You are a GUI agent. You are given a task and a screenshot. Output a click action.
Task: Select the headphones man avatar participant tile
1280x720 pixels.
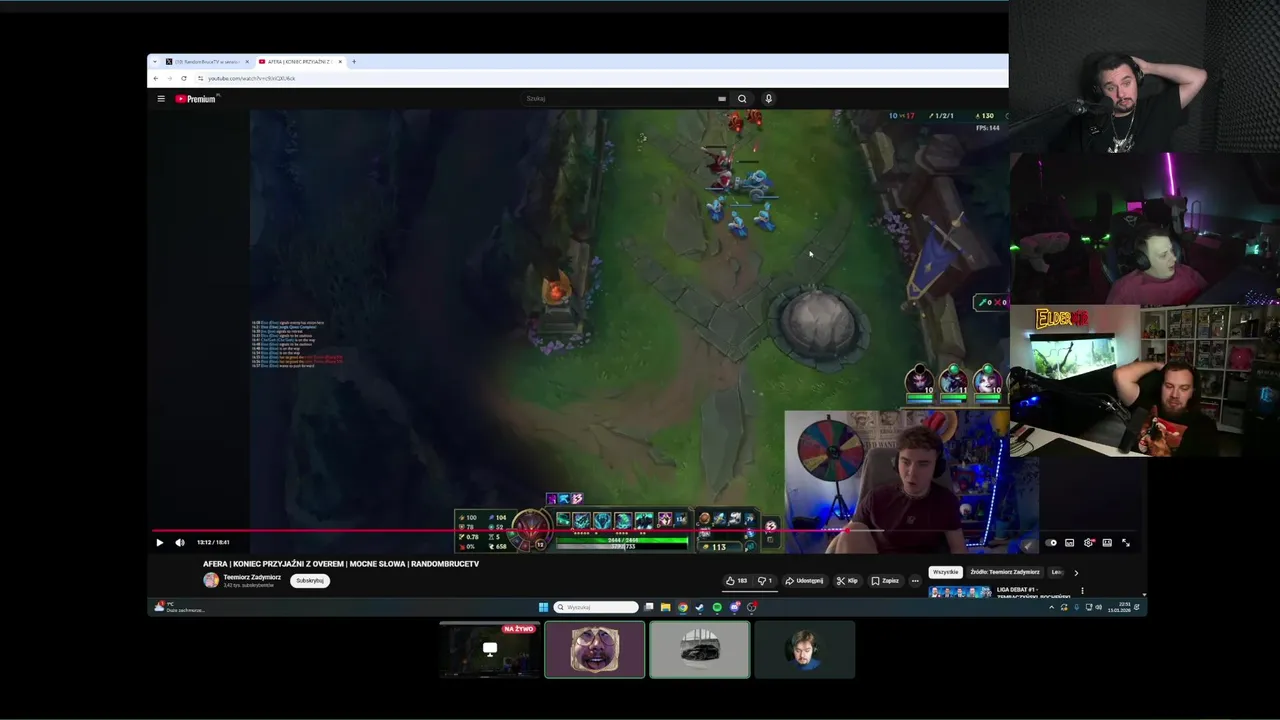click(805, 649)
